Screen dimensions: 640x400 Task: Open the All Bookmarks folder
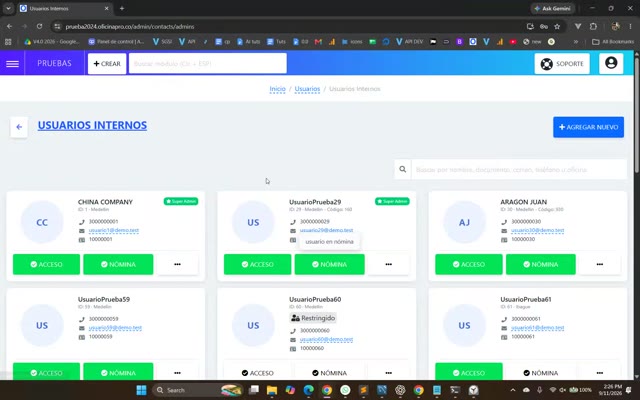coord(612,41)
